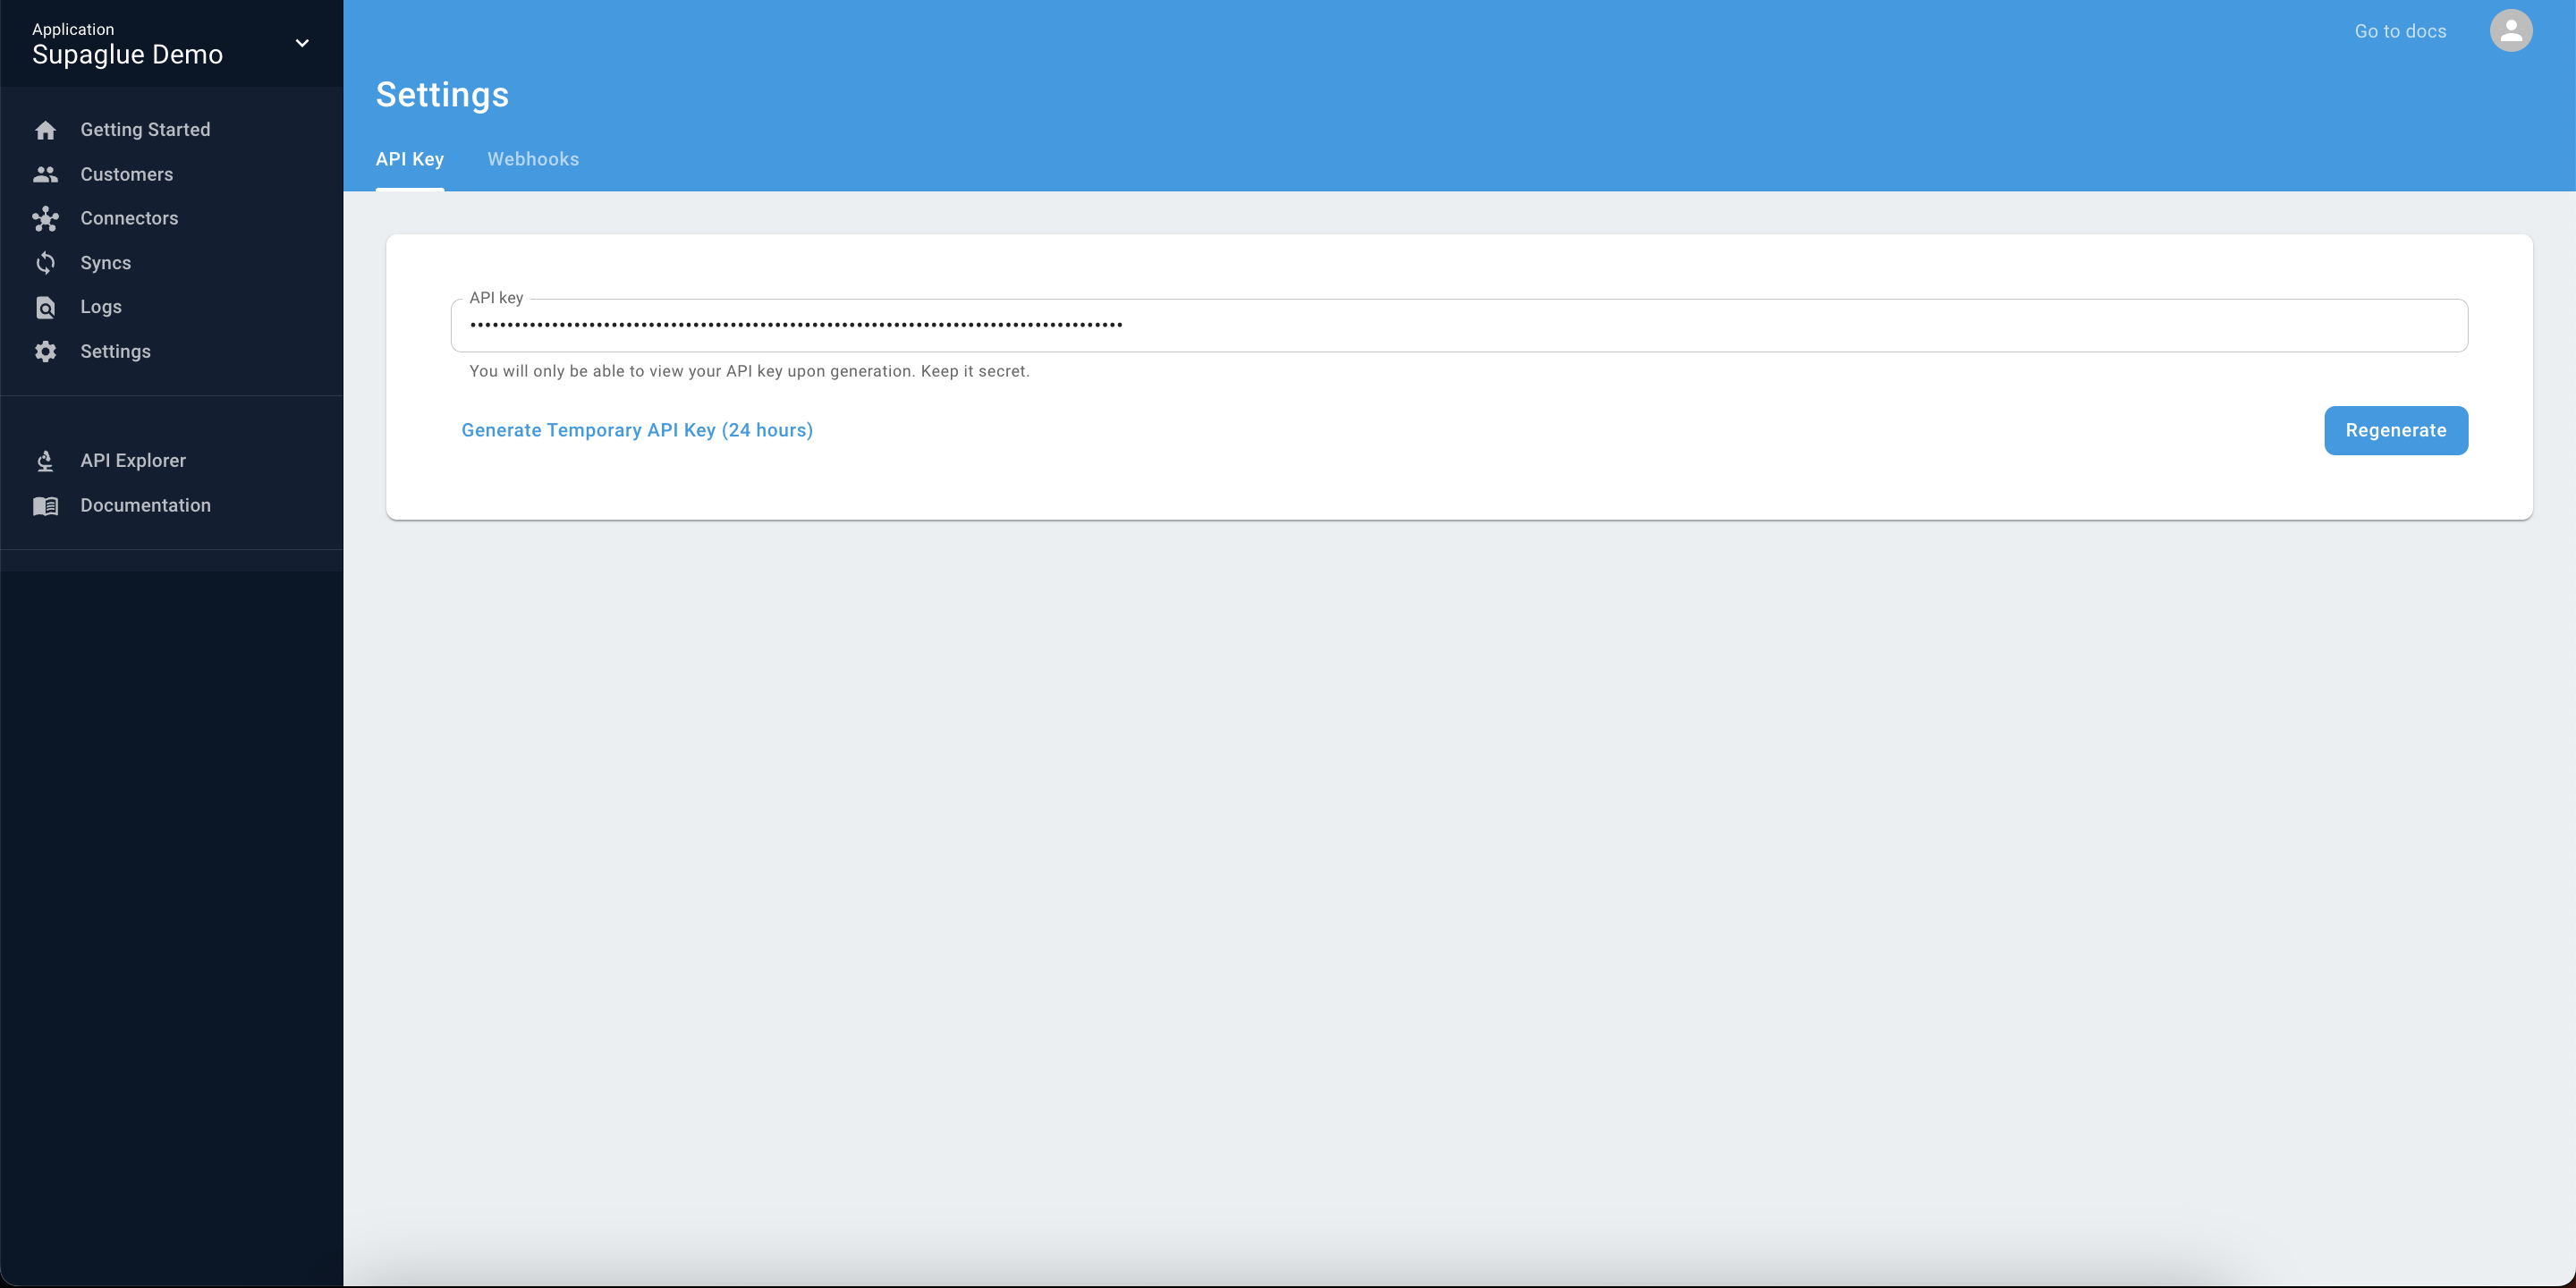The width and height of the screenshot is (2576, 1288).
Task: Click the Regenerate button
Action: click(2397, 430)
